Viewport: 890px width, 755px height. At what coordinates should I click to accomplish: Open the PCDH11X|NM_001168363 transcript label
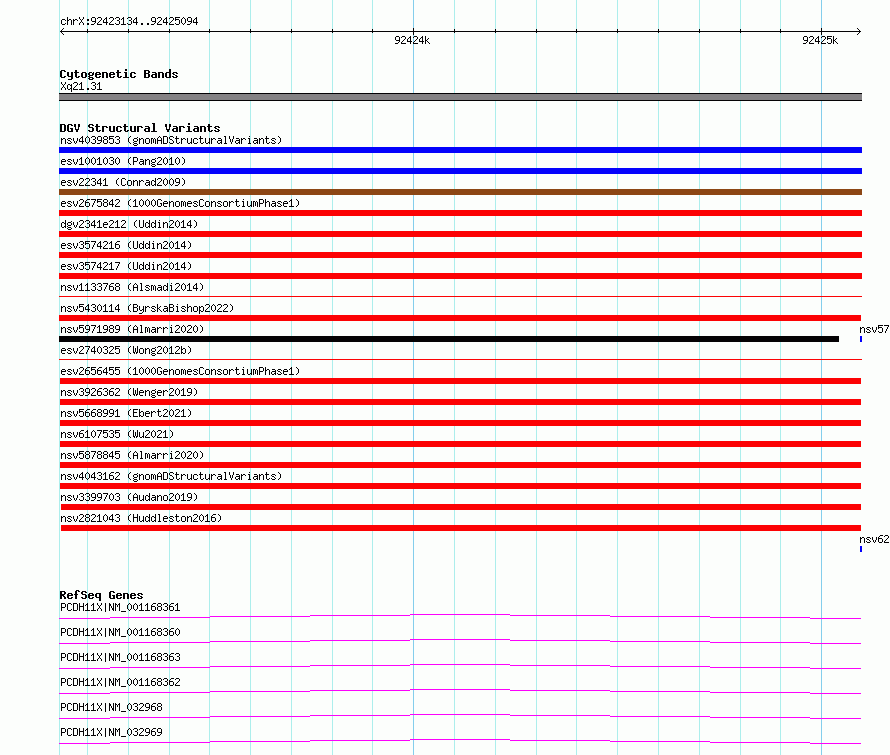[x=120, y=657]
